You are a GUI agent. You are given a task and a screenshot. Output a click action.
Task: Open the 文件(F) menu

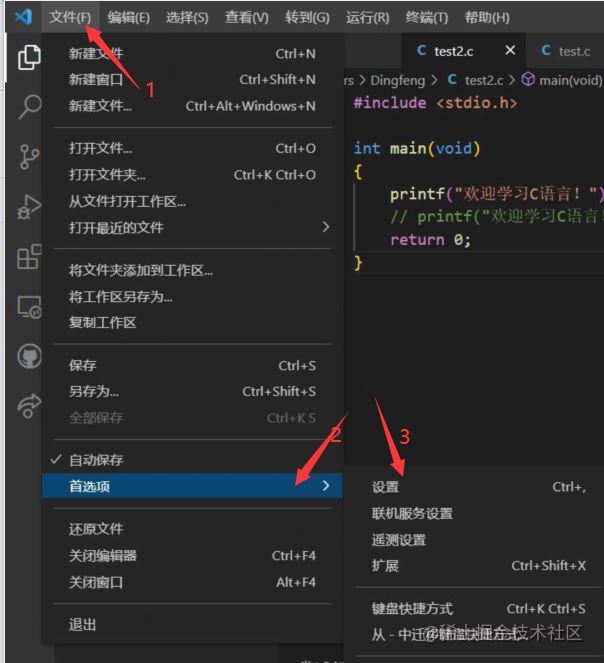click(x=70, y=17)
